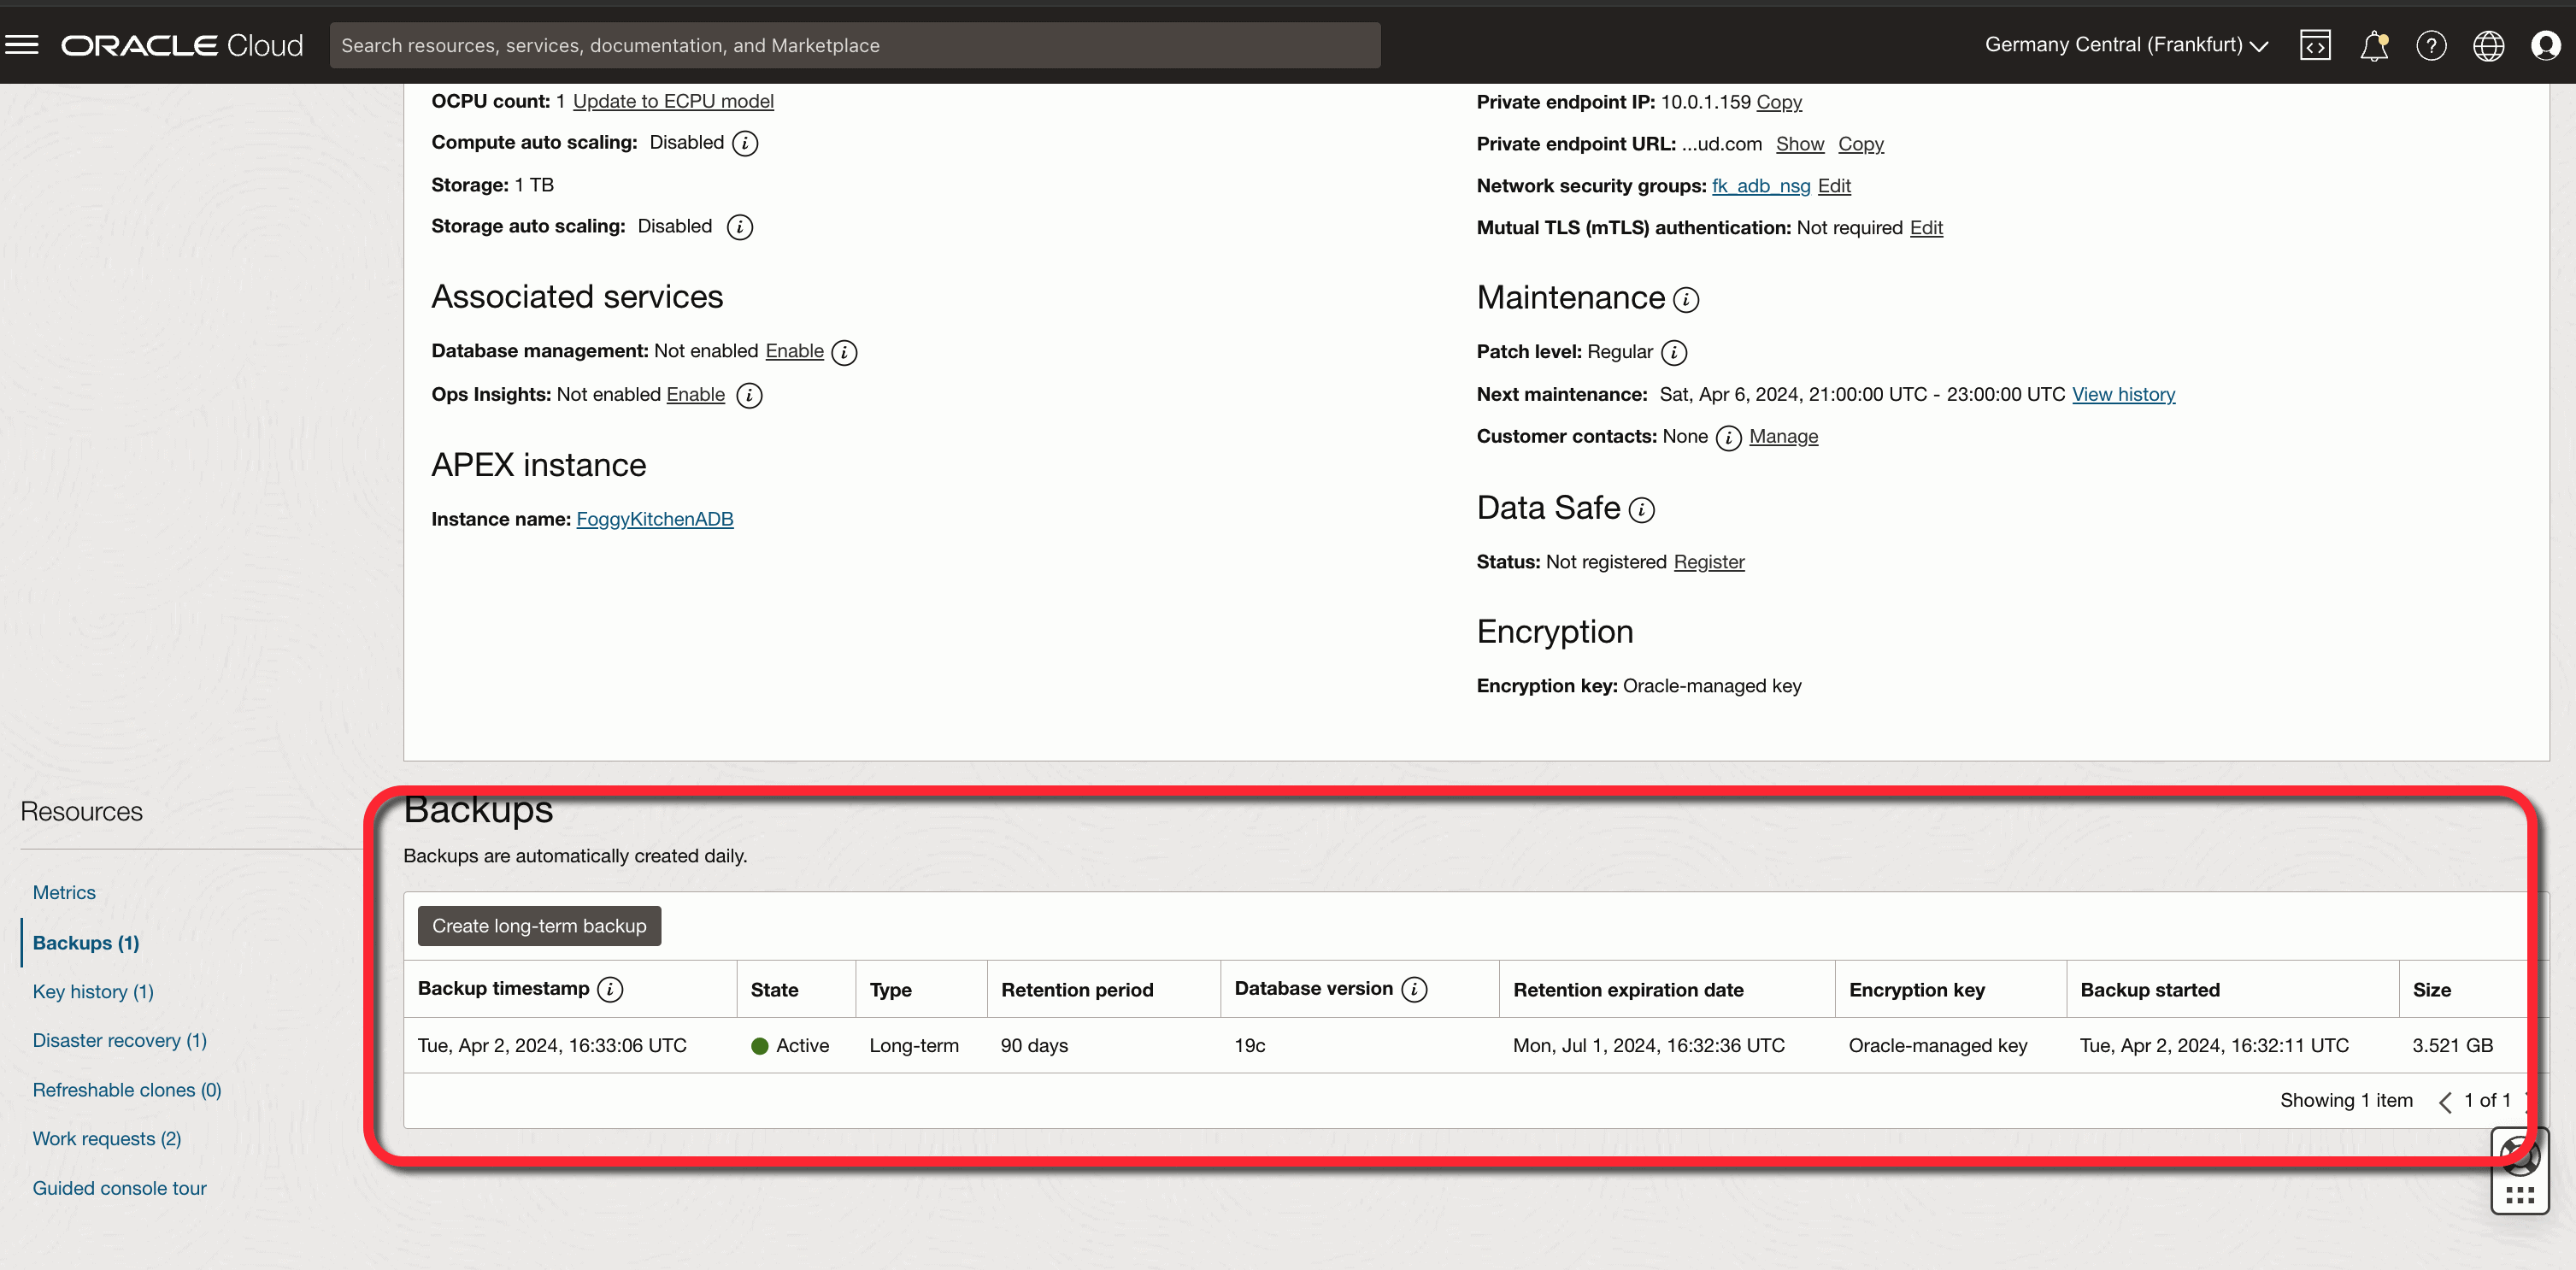Open the language globe menu
Image resolution: width=2576 pixels, height=1270 pixels.
coord(2488,45)
